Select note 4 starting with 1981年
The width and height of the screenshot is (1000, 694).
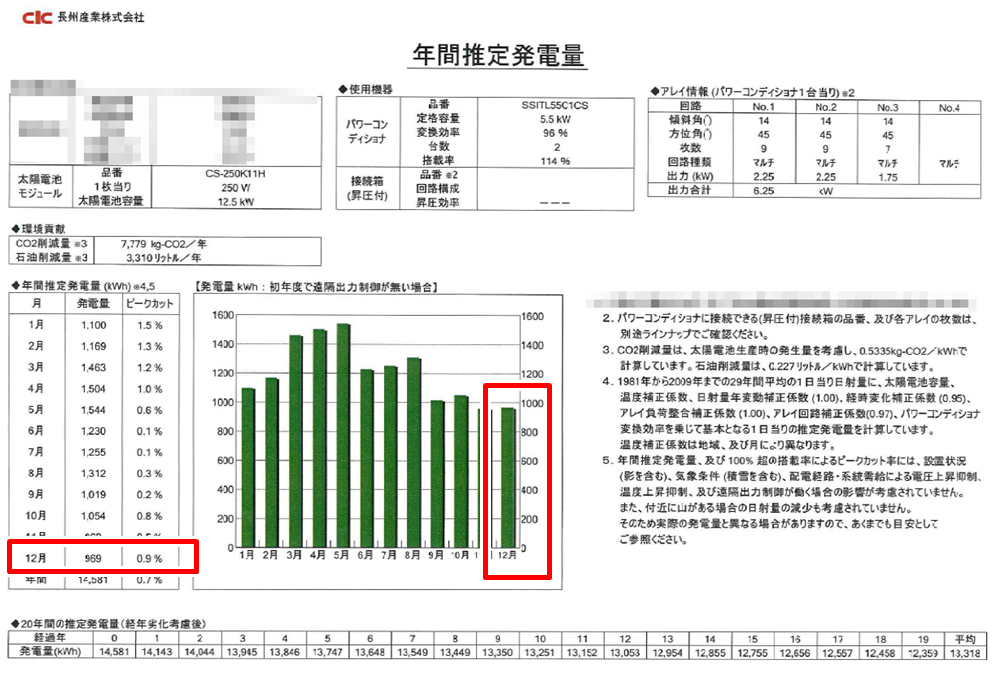(791, 413)
